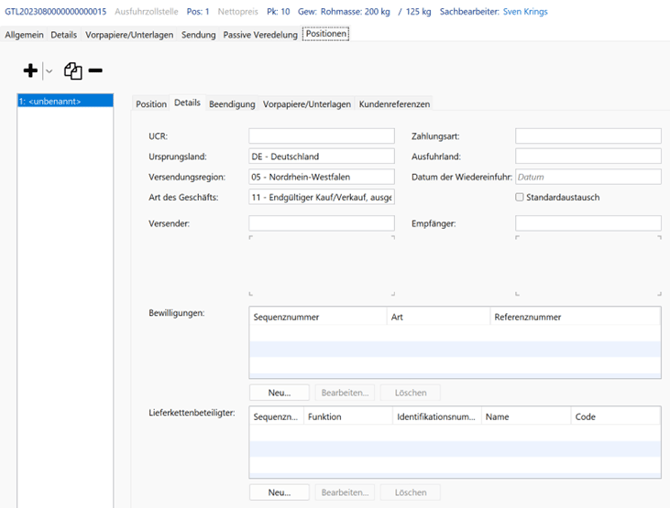Click the Art column header in Bewilligungen
Viewport: 670px width, 508px height.
click(438, 317)
